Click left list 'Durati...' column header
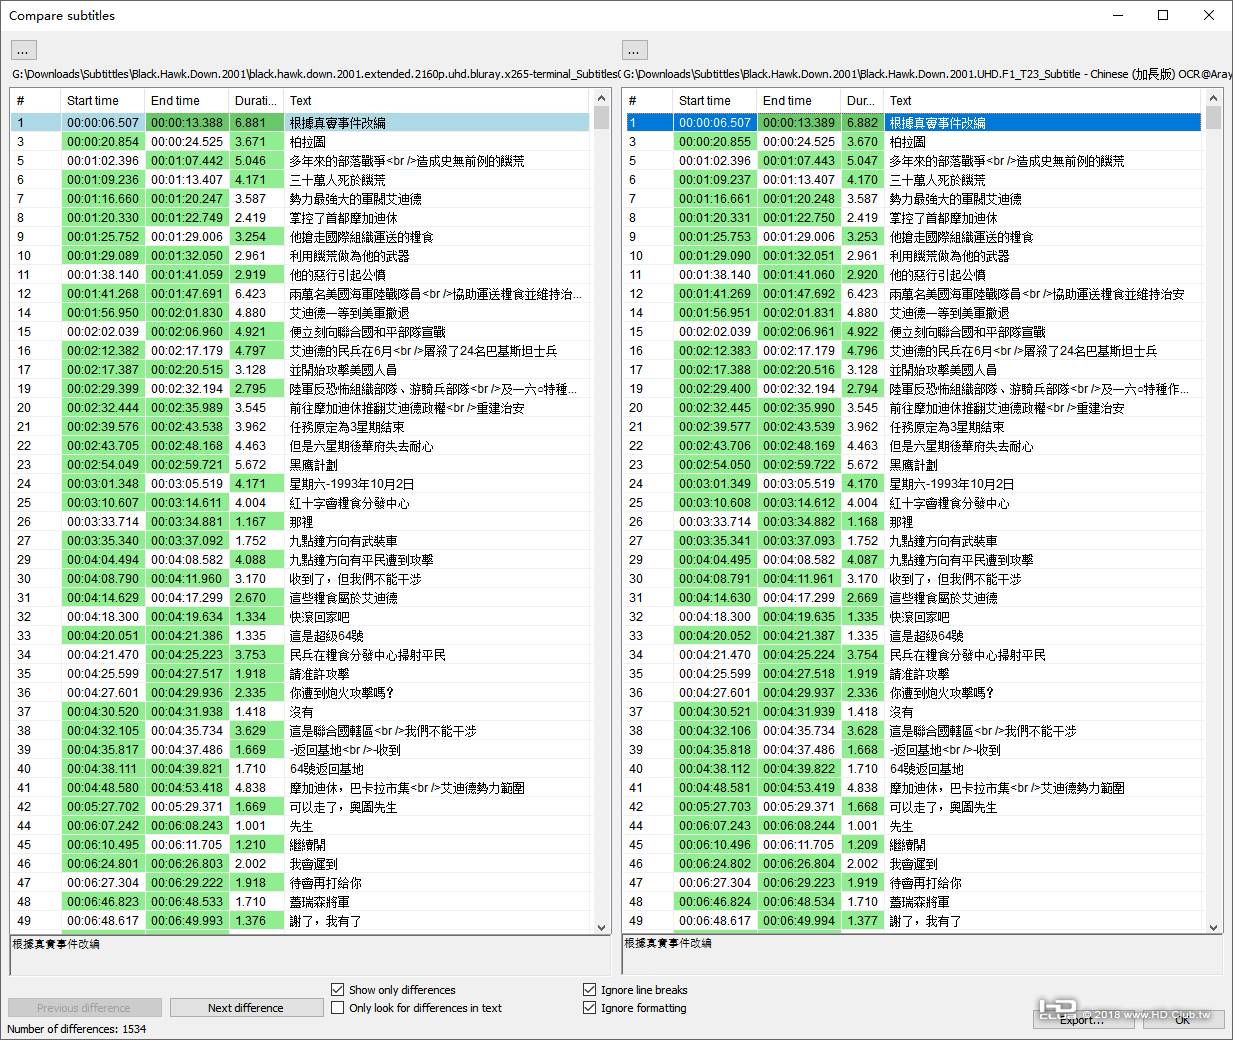Screen dimensions: 1233x1040 coord(257,101)
